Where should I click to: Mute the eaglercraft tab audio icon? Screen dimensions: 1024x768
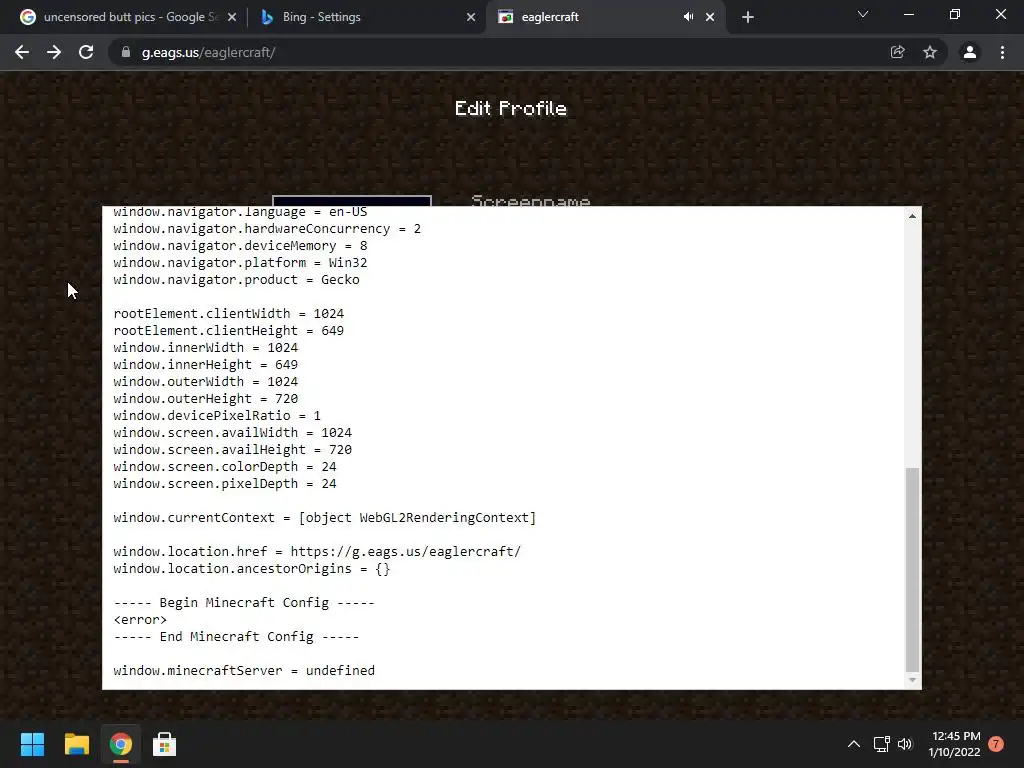(688, 17)
